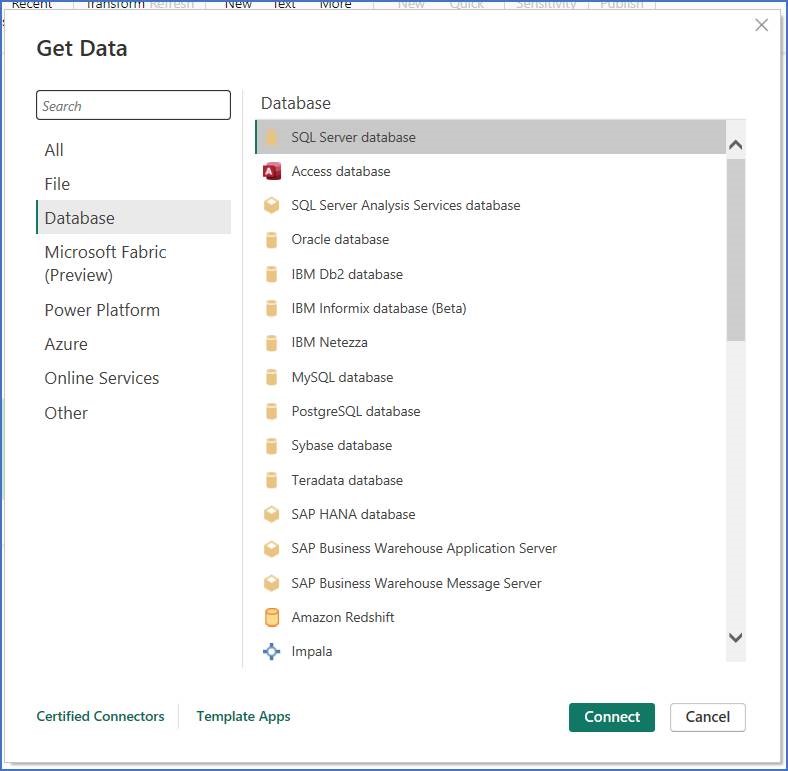788x771 pixels.
Task: Click the IBM Informix database icon
Action: click(271, 309)
